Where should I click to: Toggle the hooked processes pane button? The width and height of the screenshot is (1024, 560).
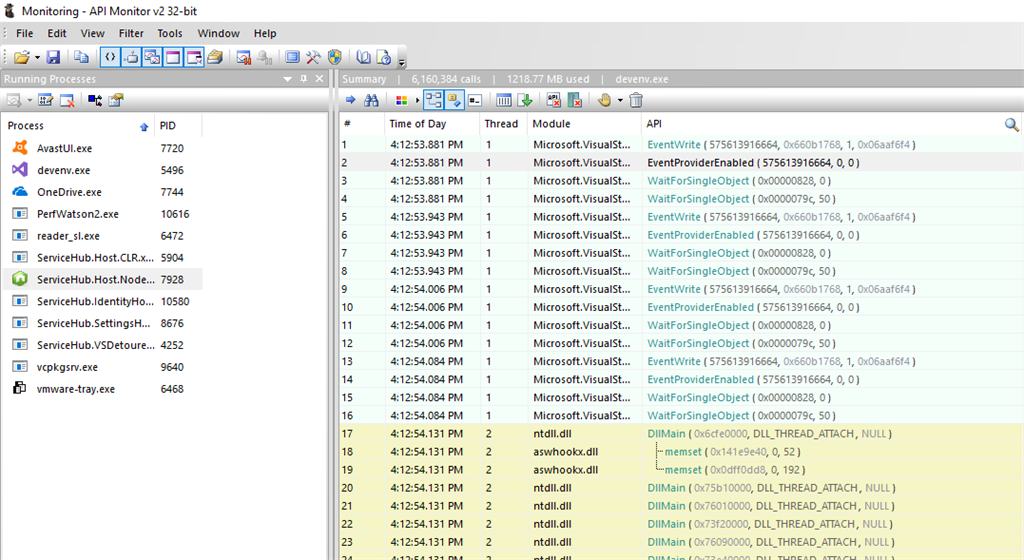tap(131, 57)
